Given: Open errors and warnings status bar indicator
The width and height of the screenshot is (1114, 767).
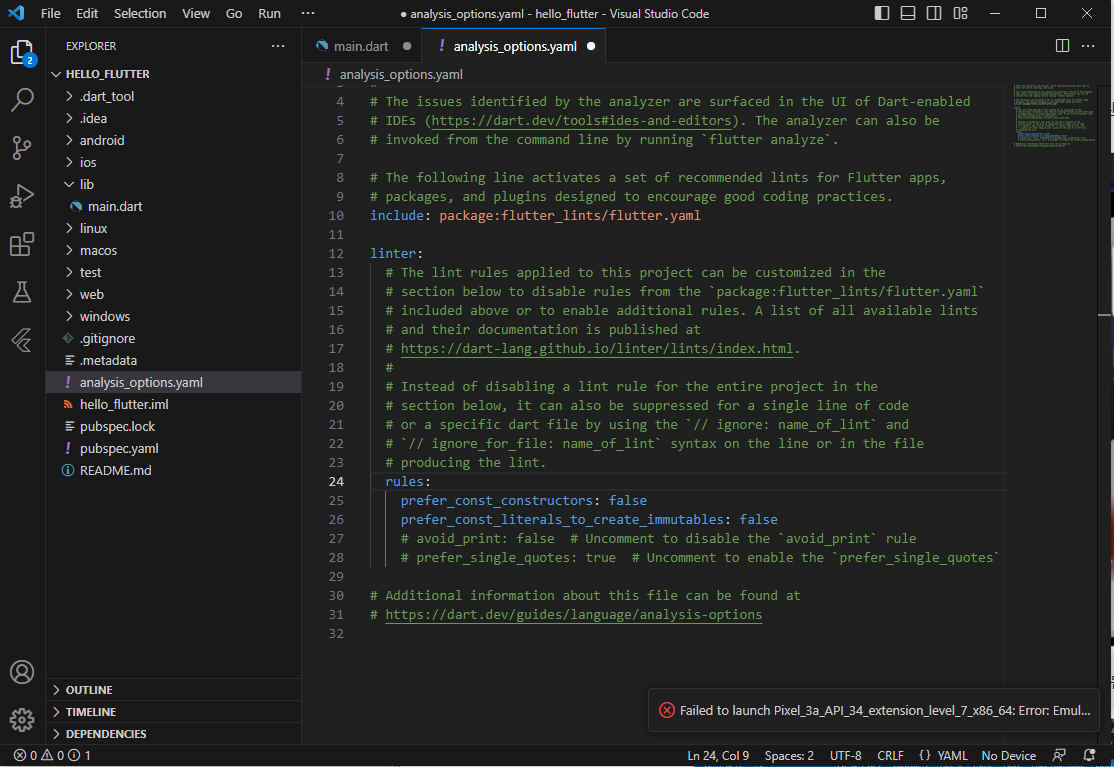Looking at the screenshot, I should (52, 755).
